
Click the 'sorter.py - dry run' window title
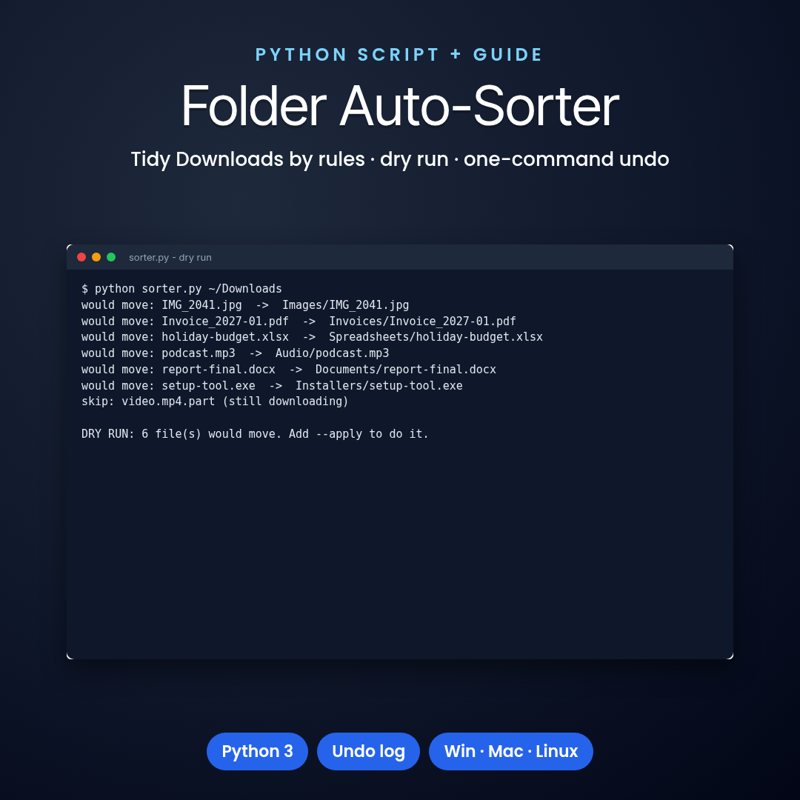170,258
